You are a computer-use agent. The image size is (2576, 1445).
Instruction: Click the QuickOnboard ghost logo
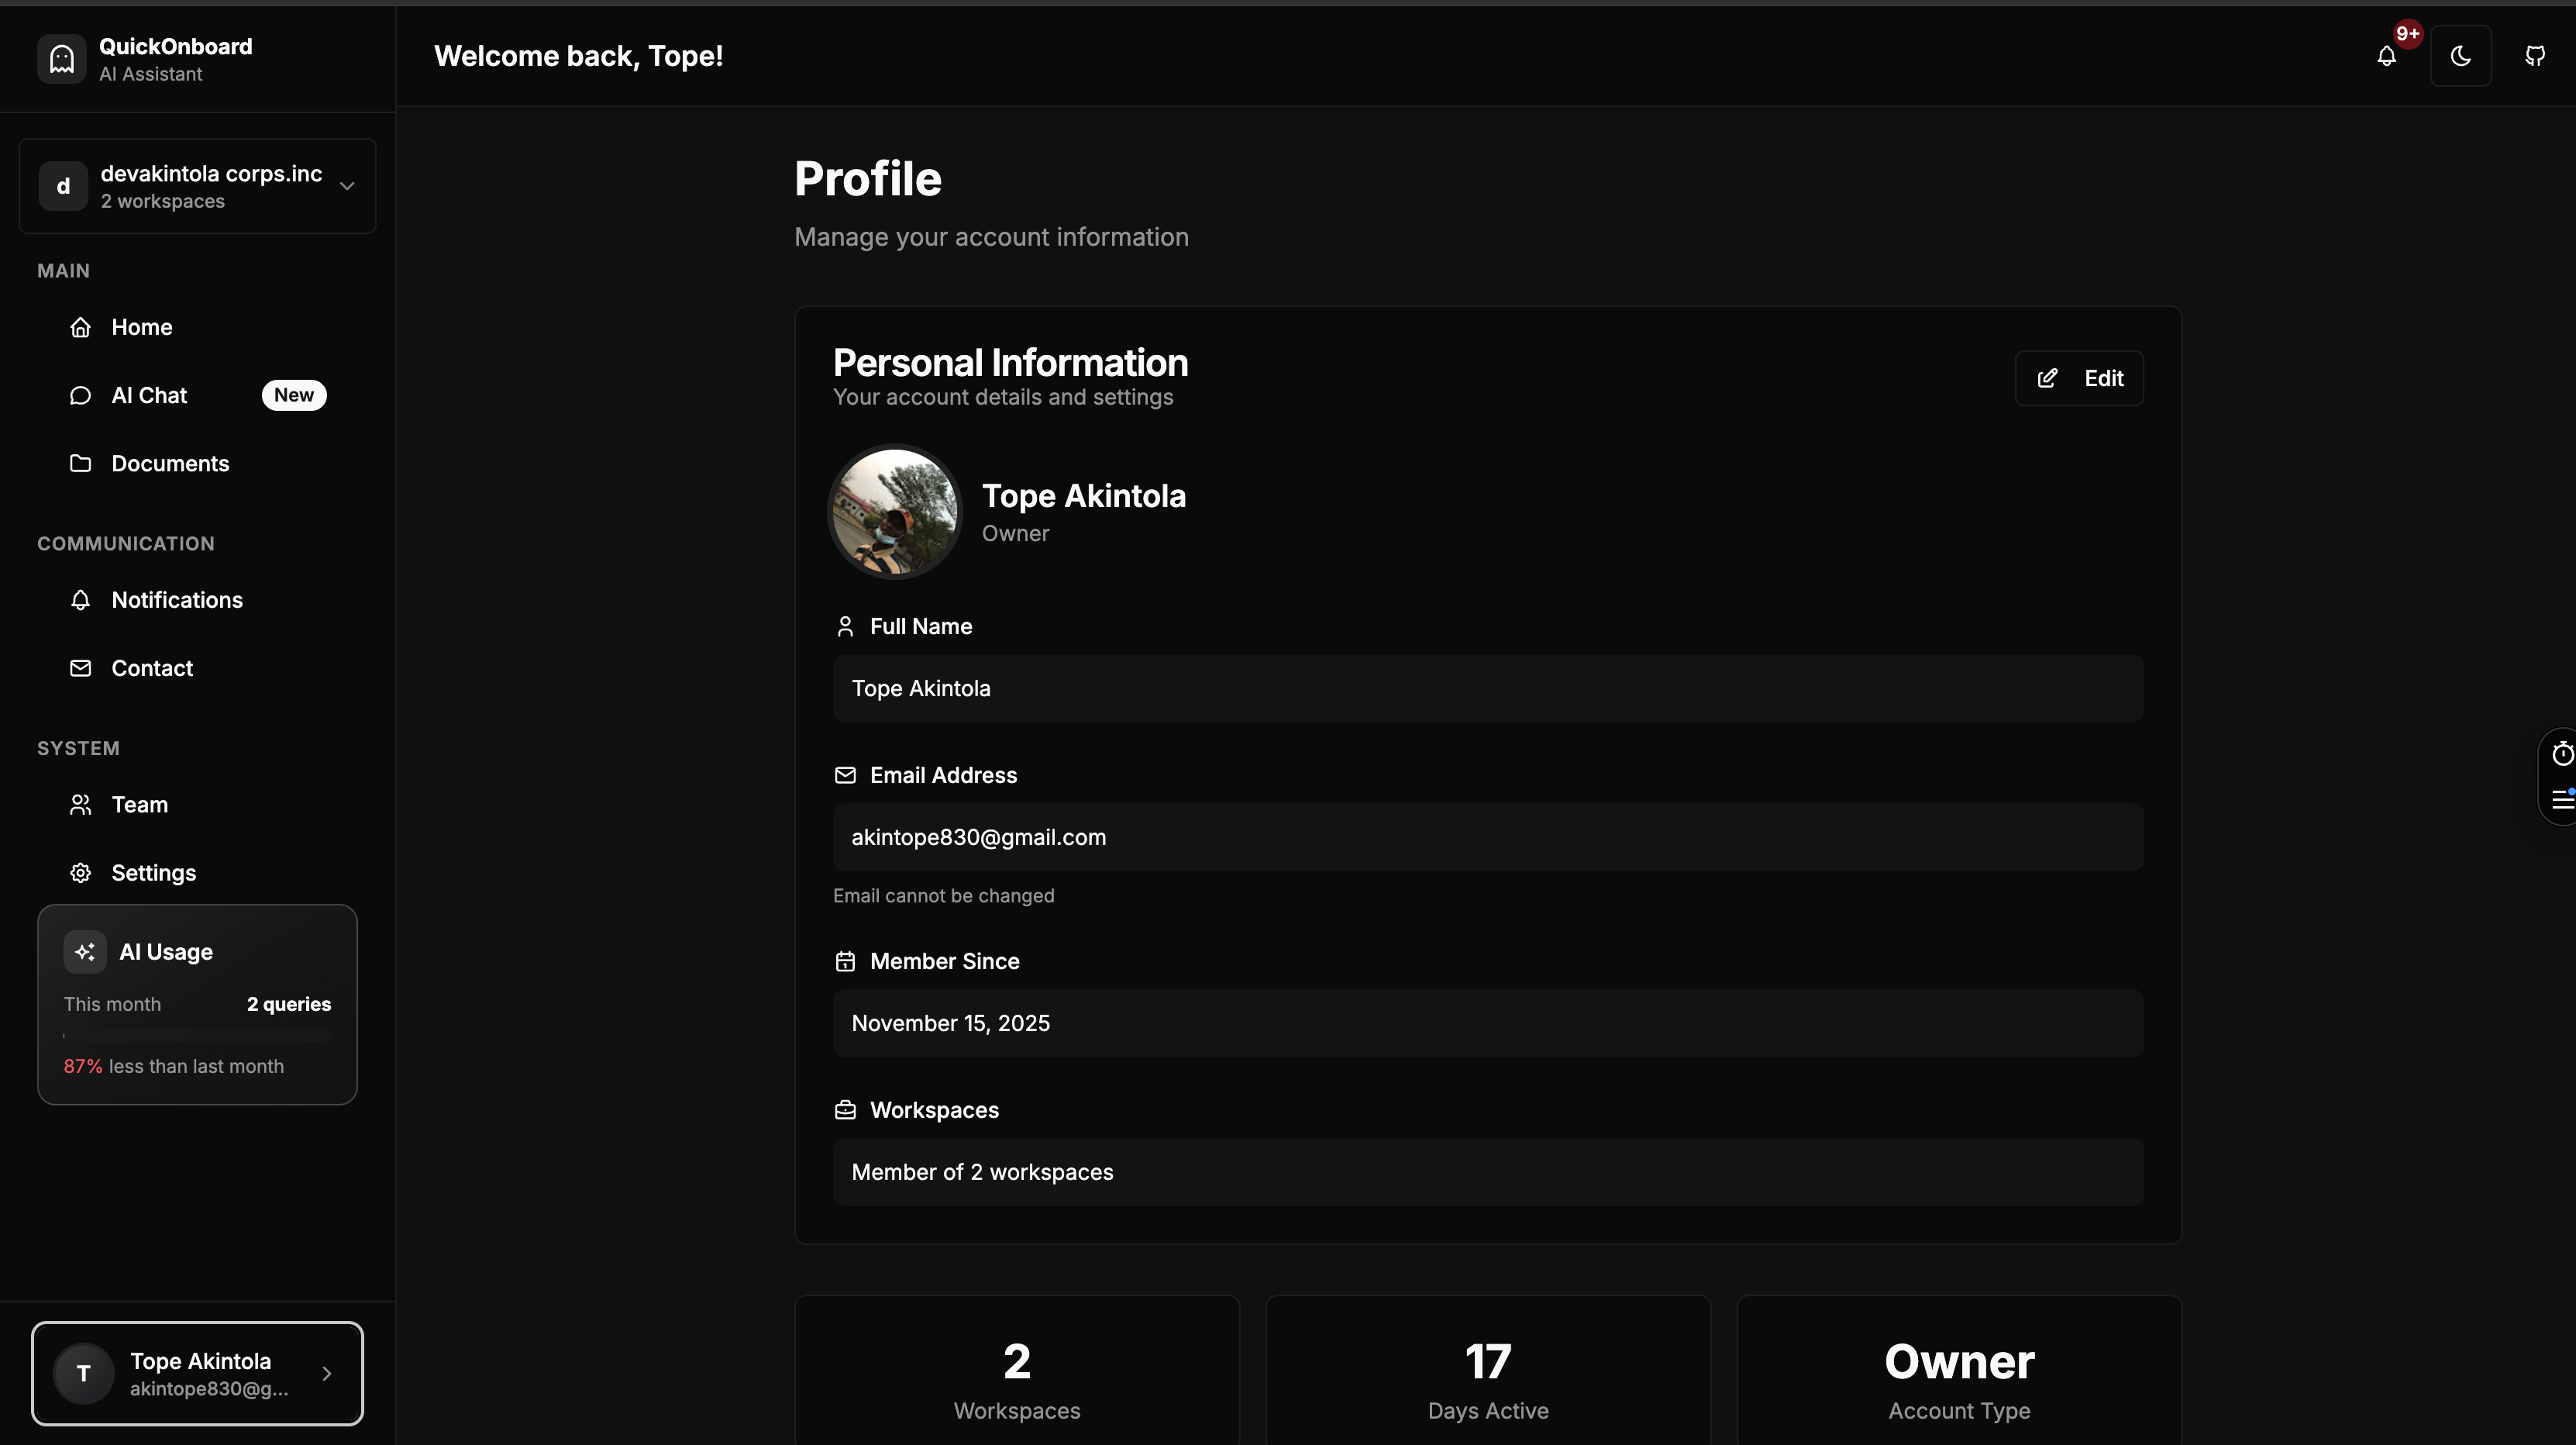pos(62,59)
